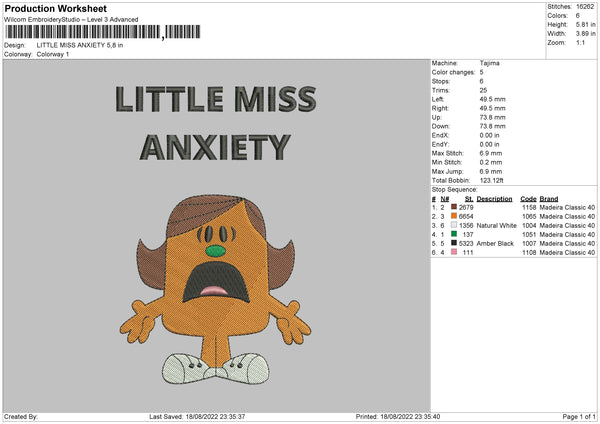Click the Wilcom EmbroideryStudio – Level 3 Advanced line
This screenshot has width=600, height=424.
pos(71,20)
